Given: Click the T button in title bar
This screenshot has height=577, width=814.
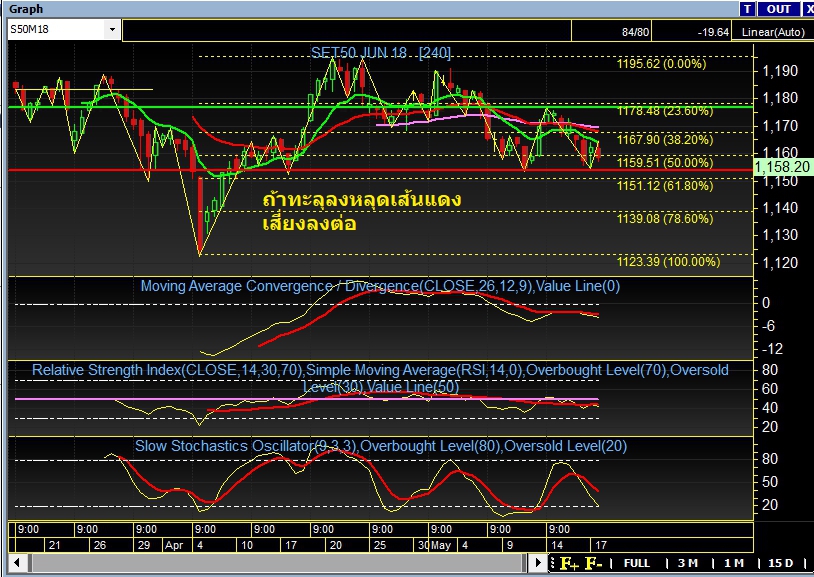Looking at the screenshot, I should (x=747, y=9).
